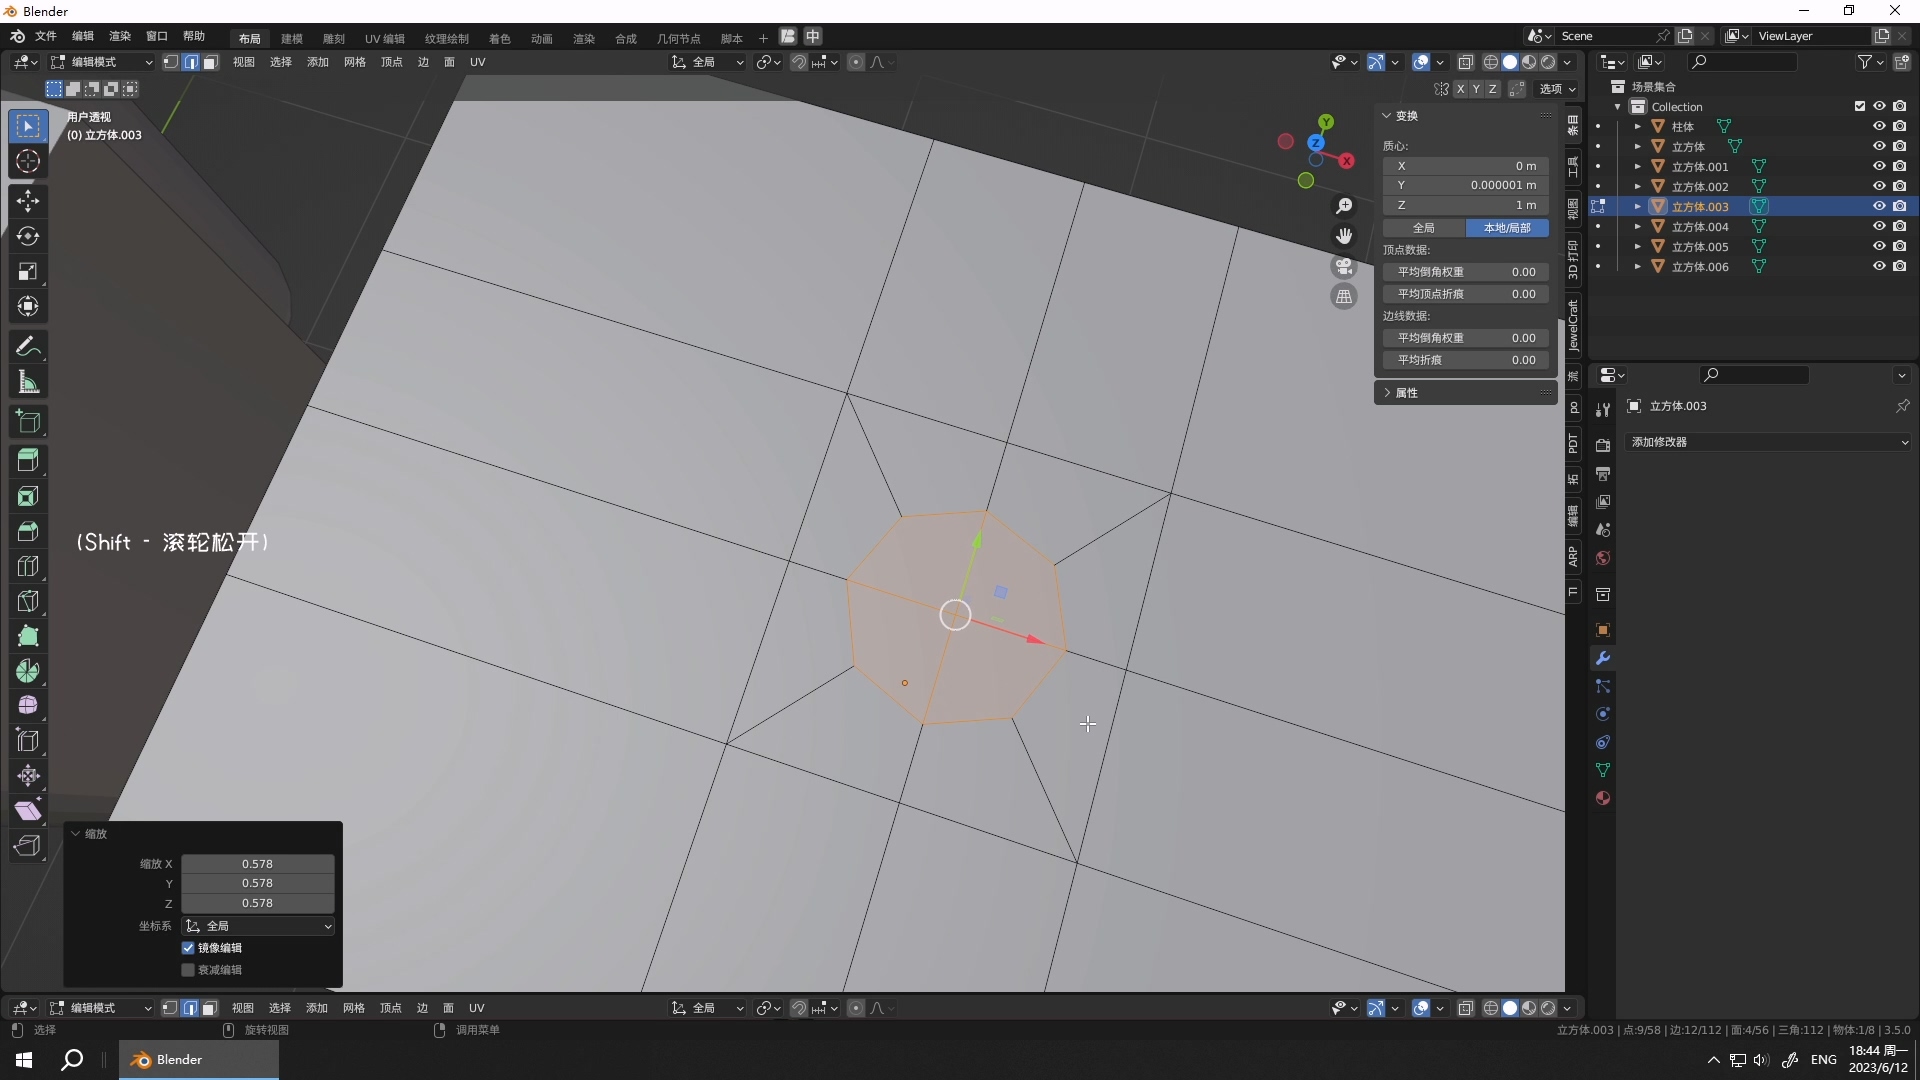Select the Rotate tool
The height and width of the screenshot is (1080, 1920).
27,236
